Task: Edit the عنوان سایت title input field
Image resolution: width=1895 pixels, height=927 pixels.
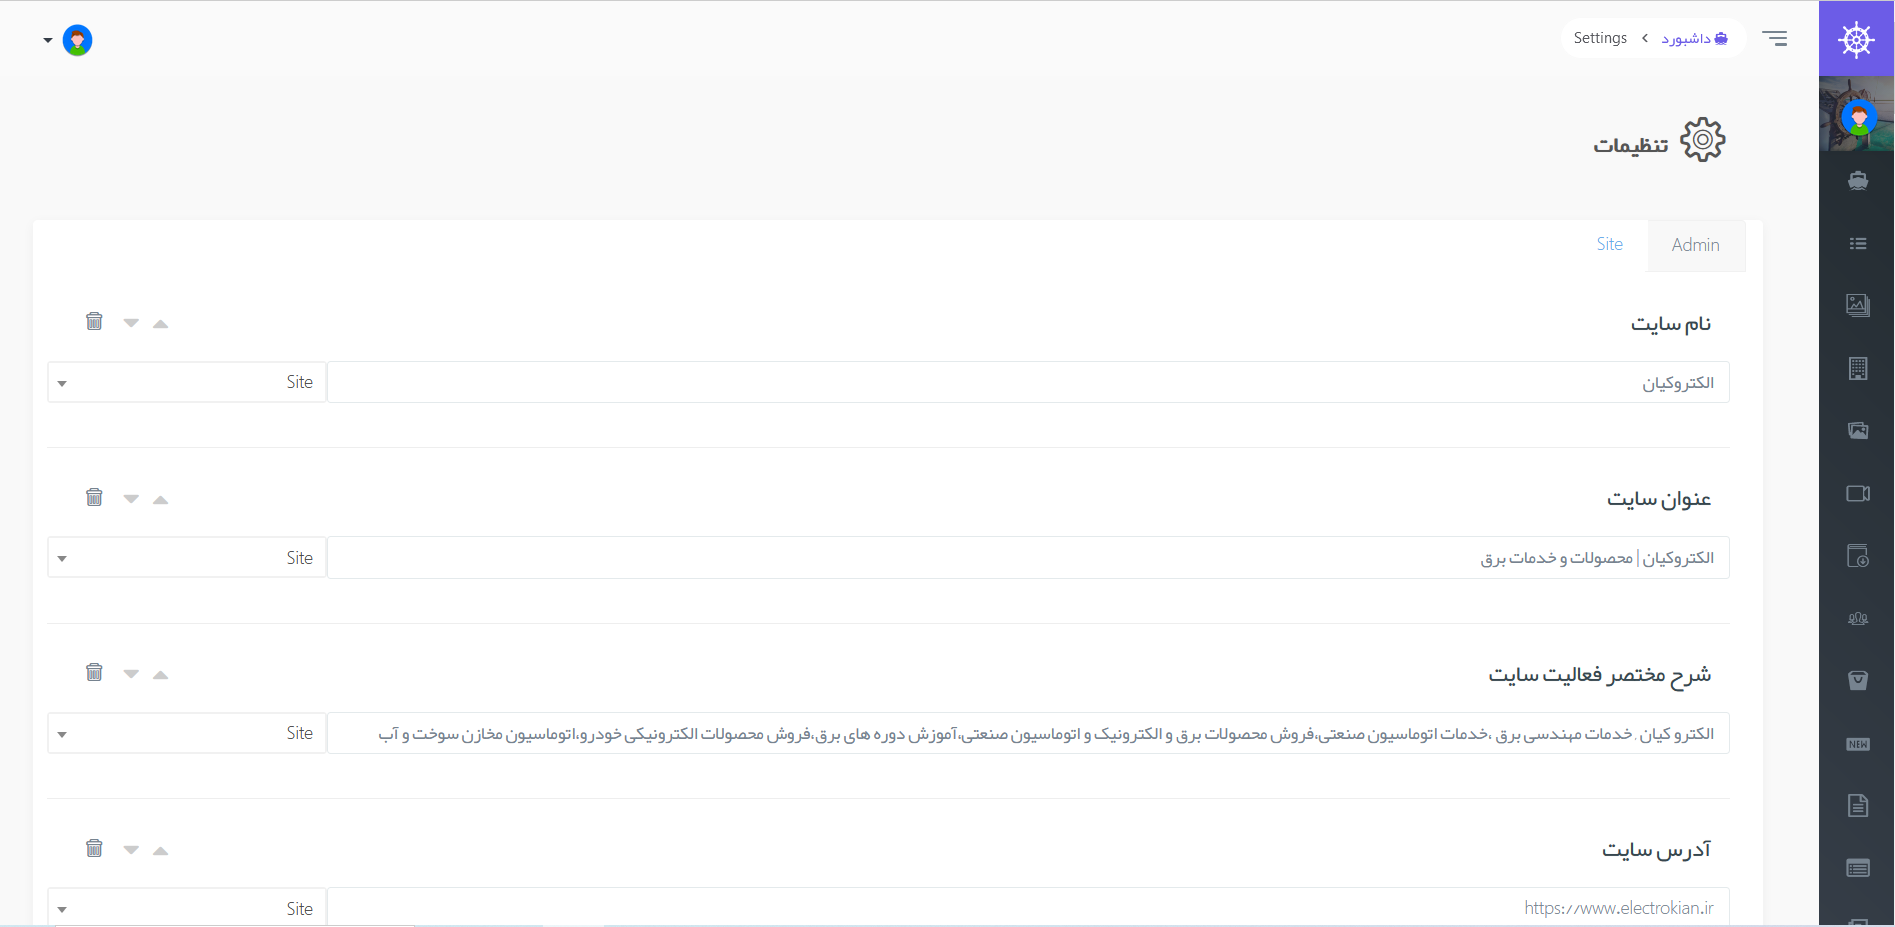Action: (1028, 558)
